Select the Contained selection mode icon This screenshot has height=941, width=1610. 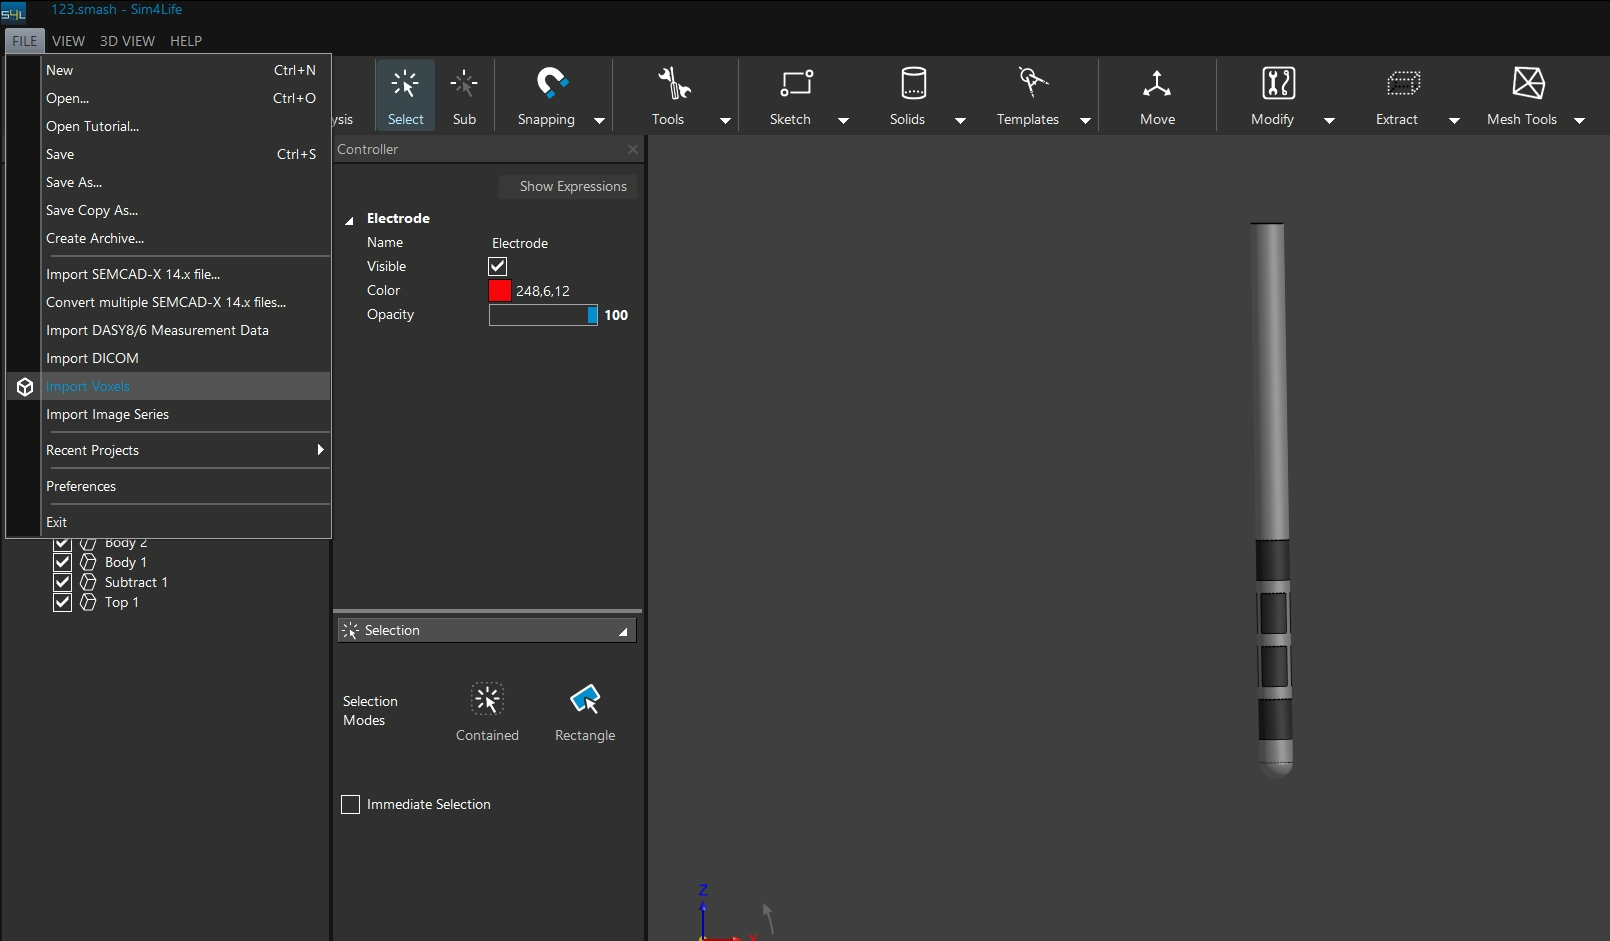coord(487,699)
